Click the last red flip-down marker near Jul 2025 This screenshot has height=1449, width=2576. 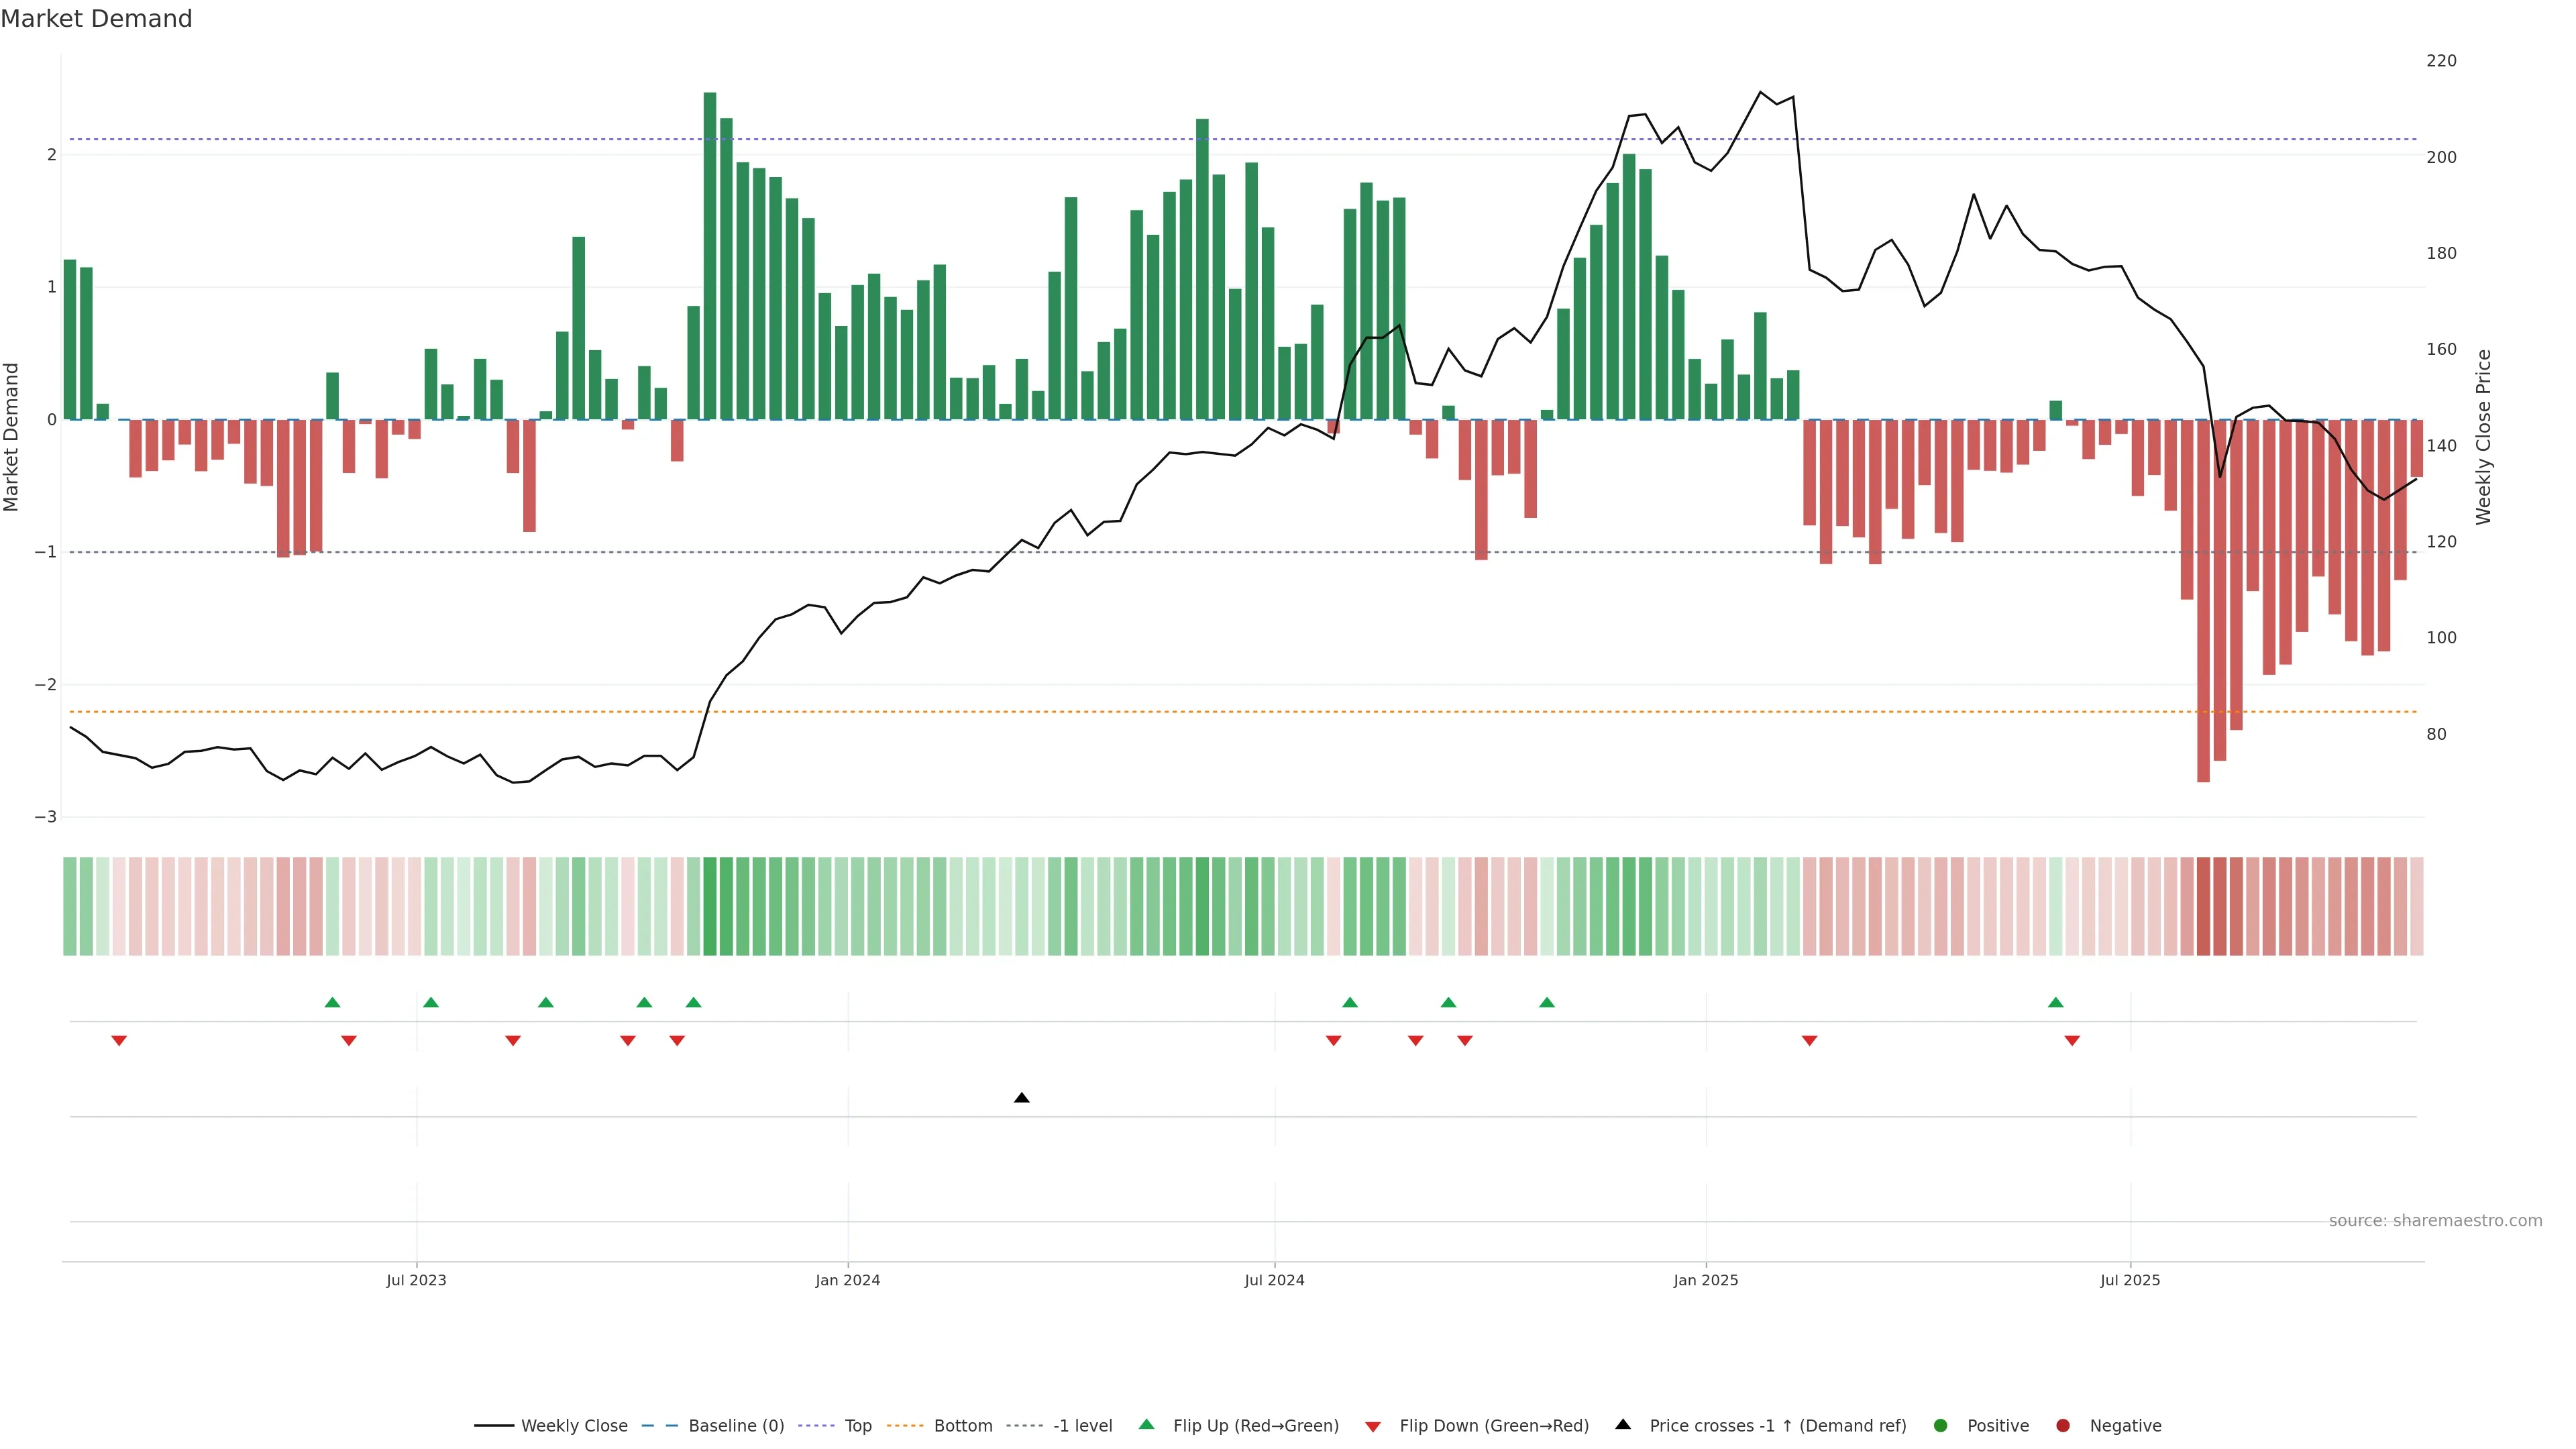pos(2072,1041)
